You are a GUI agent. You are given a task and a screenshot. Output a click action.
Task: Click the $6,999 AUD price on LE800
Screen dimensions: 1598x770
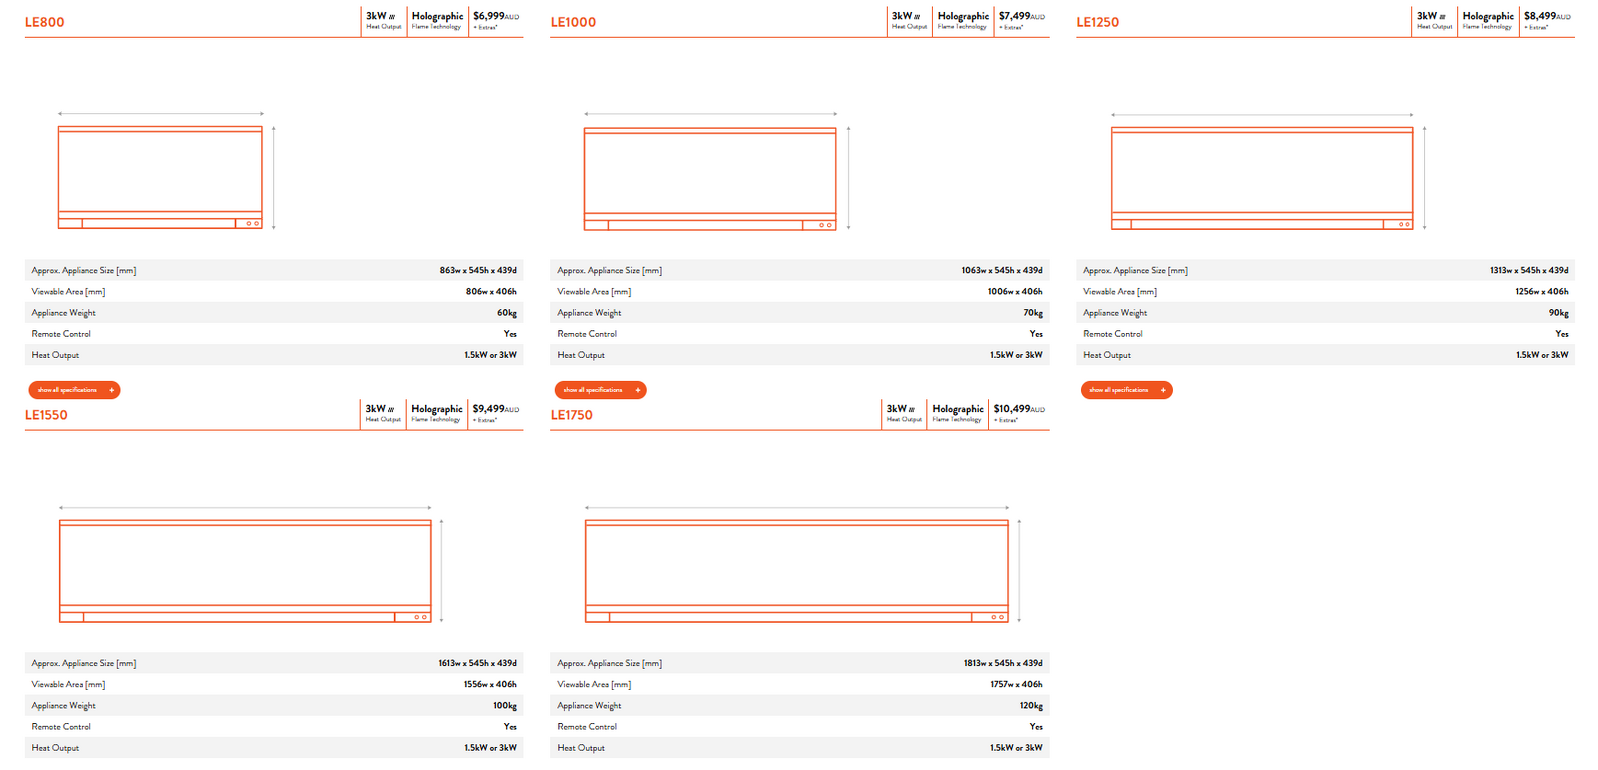pos(496,20)
